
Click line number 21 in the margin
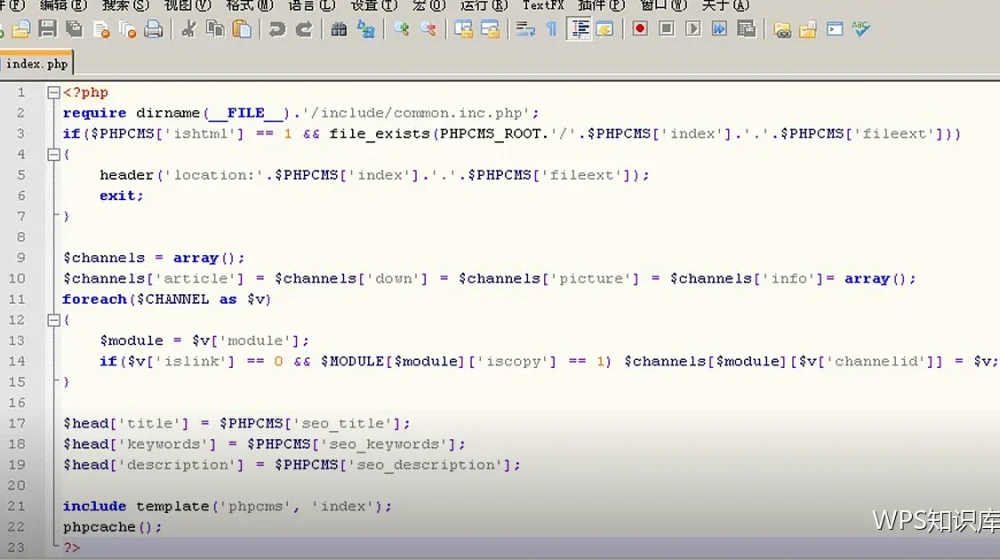tap(17, 506)
